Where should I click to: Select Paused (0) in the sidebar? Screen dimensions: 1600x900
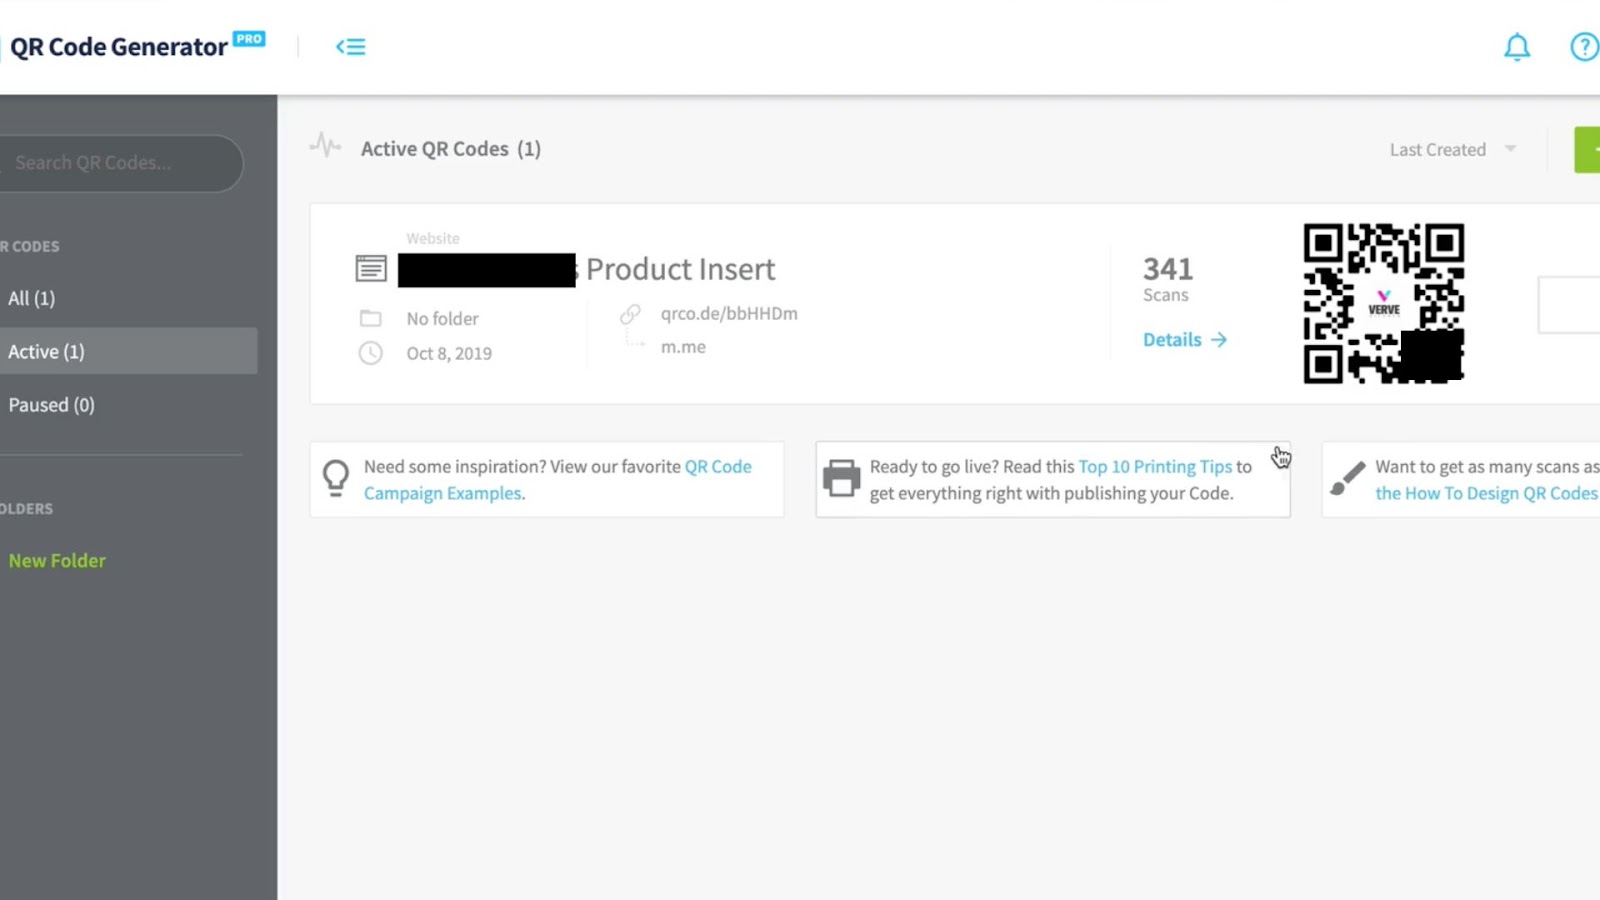click(x=52, y=405)
